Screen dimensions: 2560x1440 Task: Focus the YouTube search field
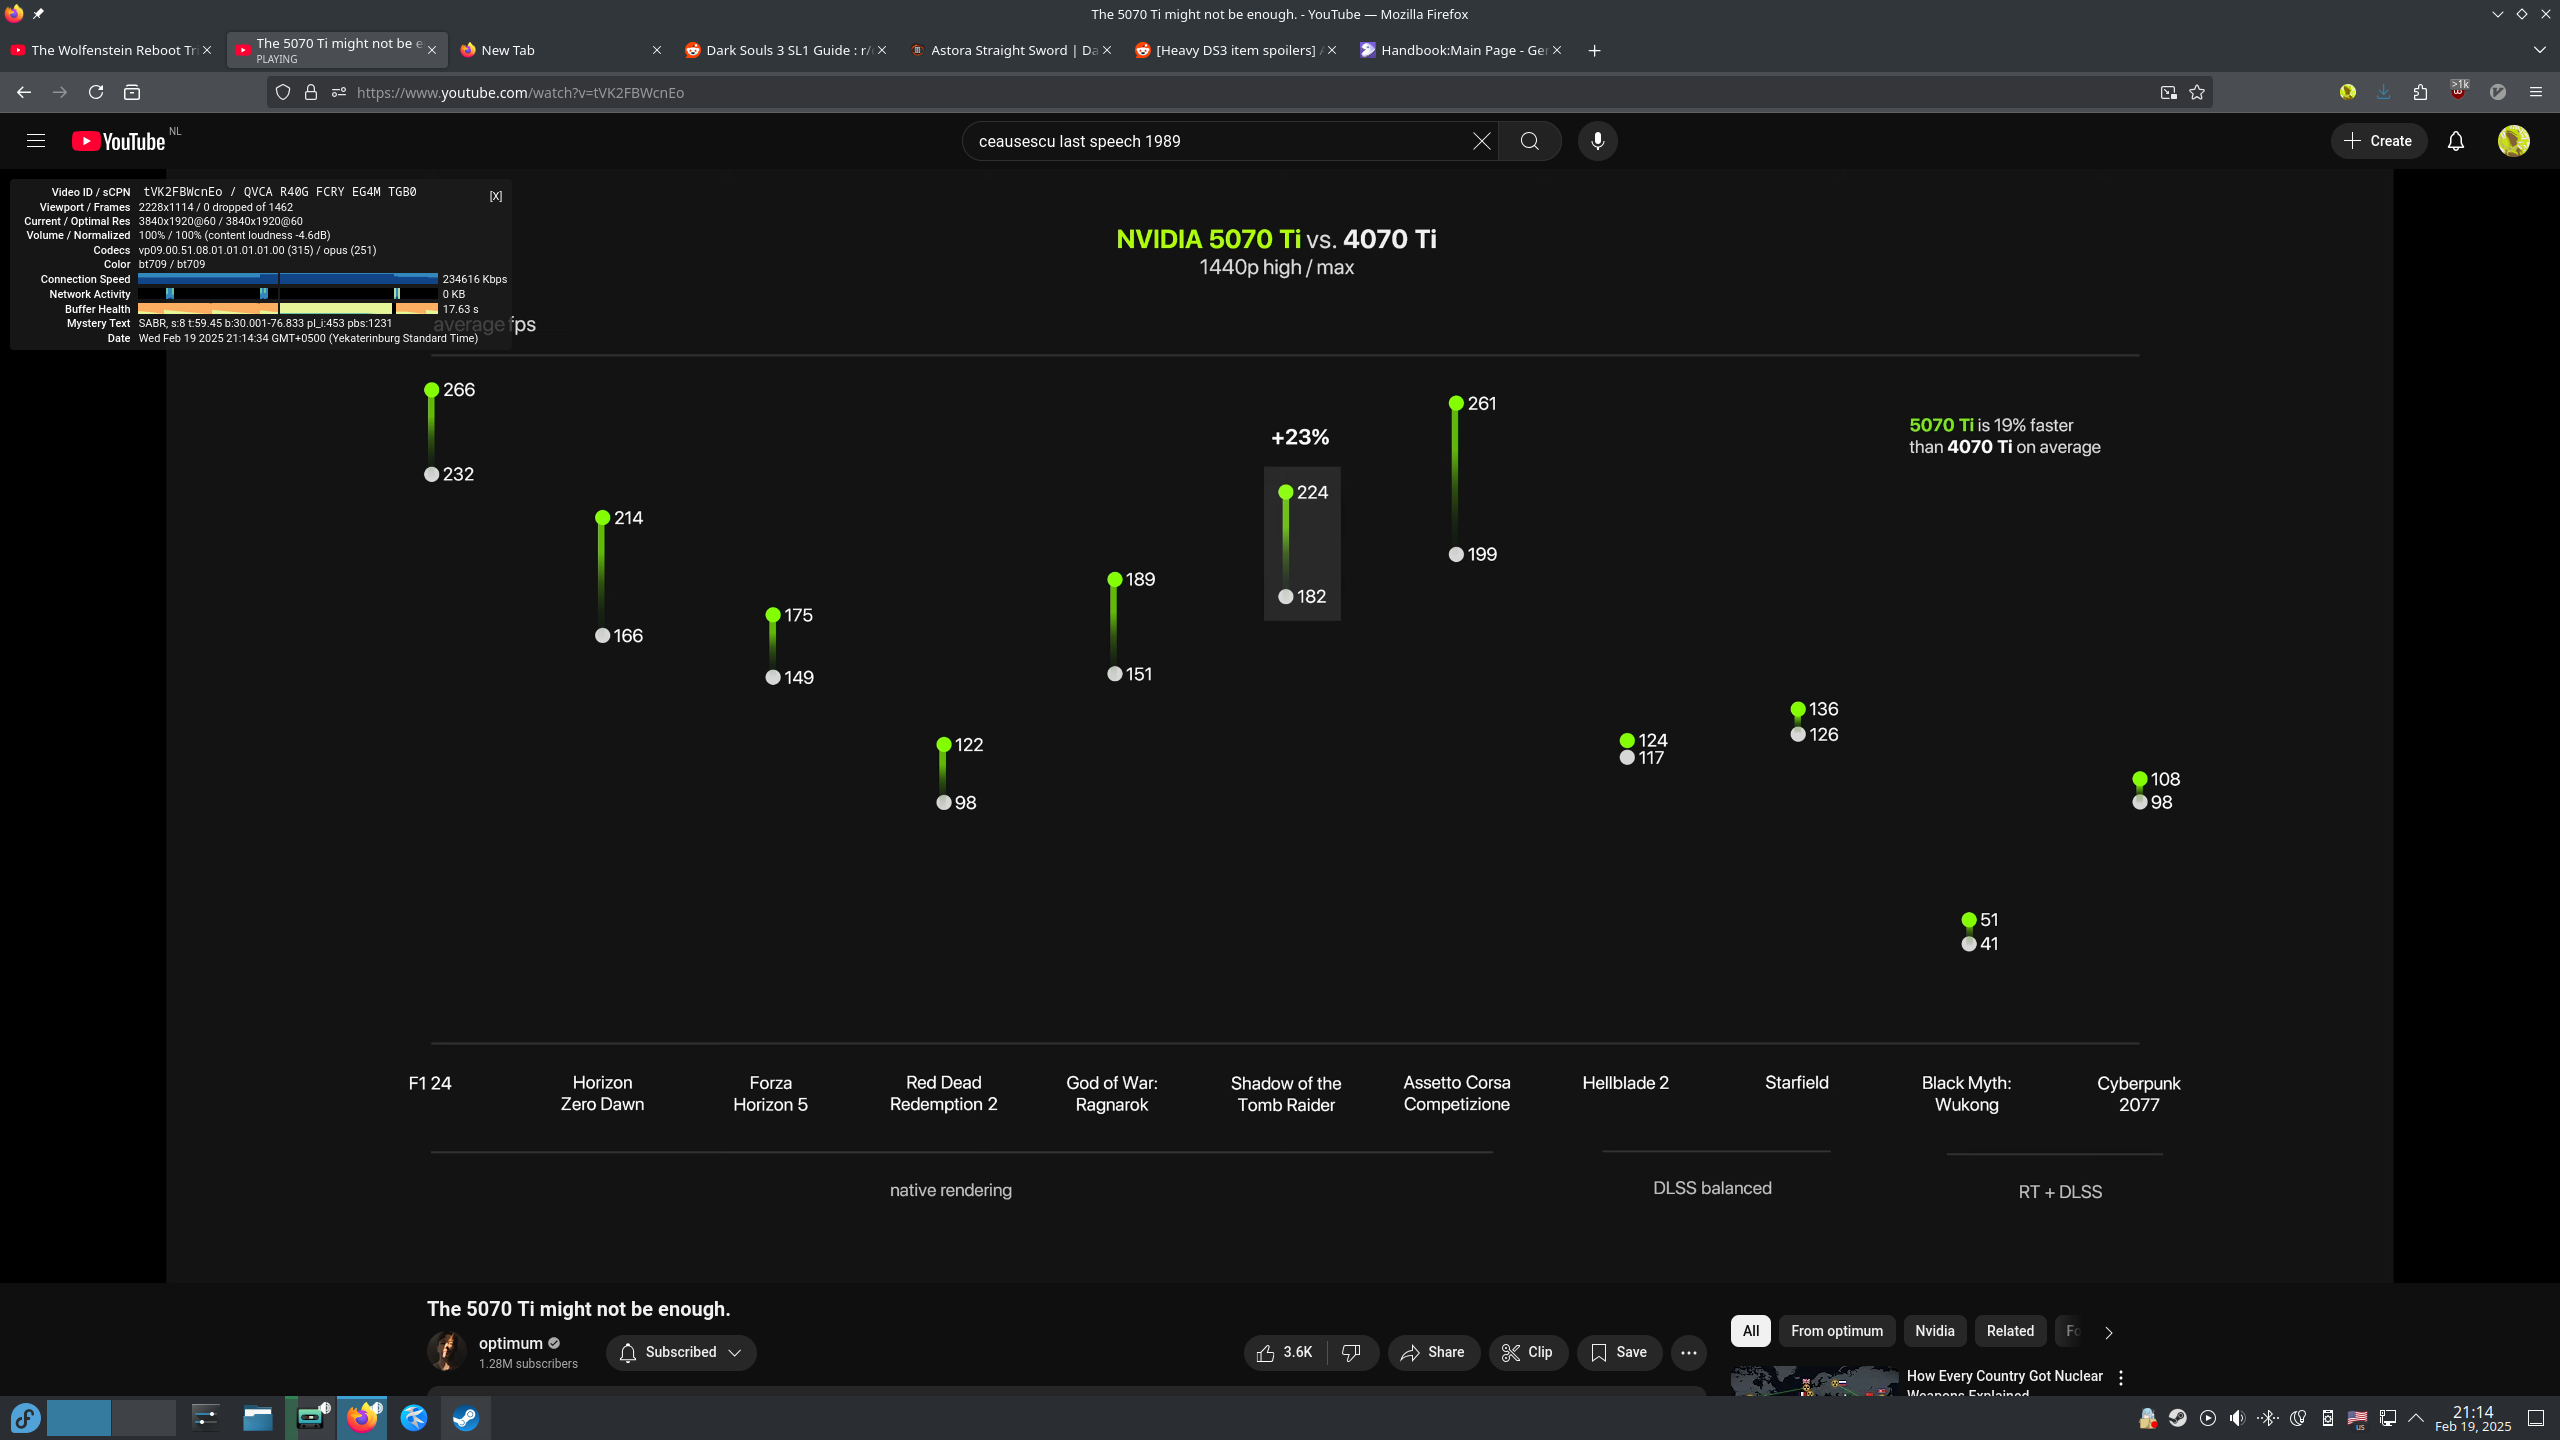1215,141
